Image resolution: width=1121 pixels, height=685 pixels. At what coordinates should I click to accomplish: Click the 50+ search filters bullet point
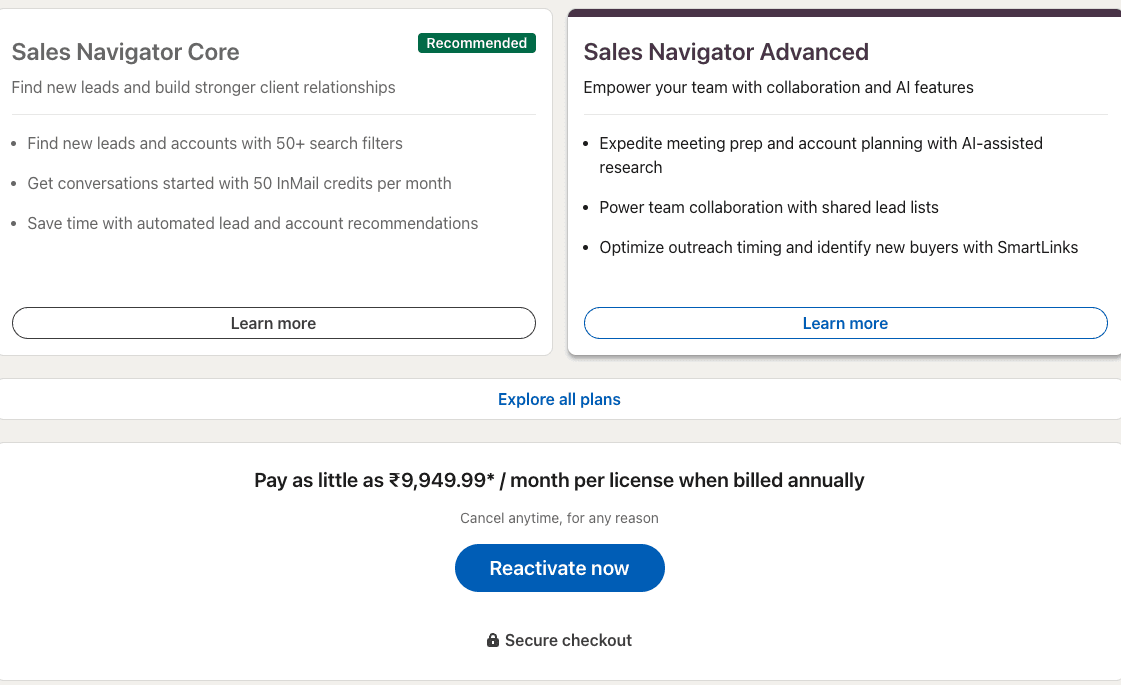point(215,143)
